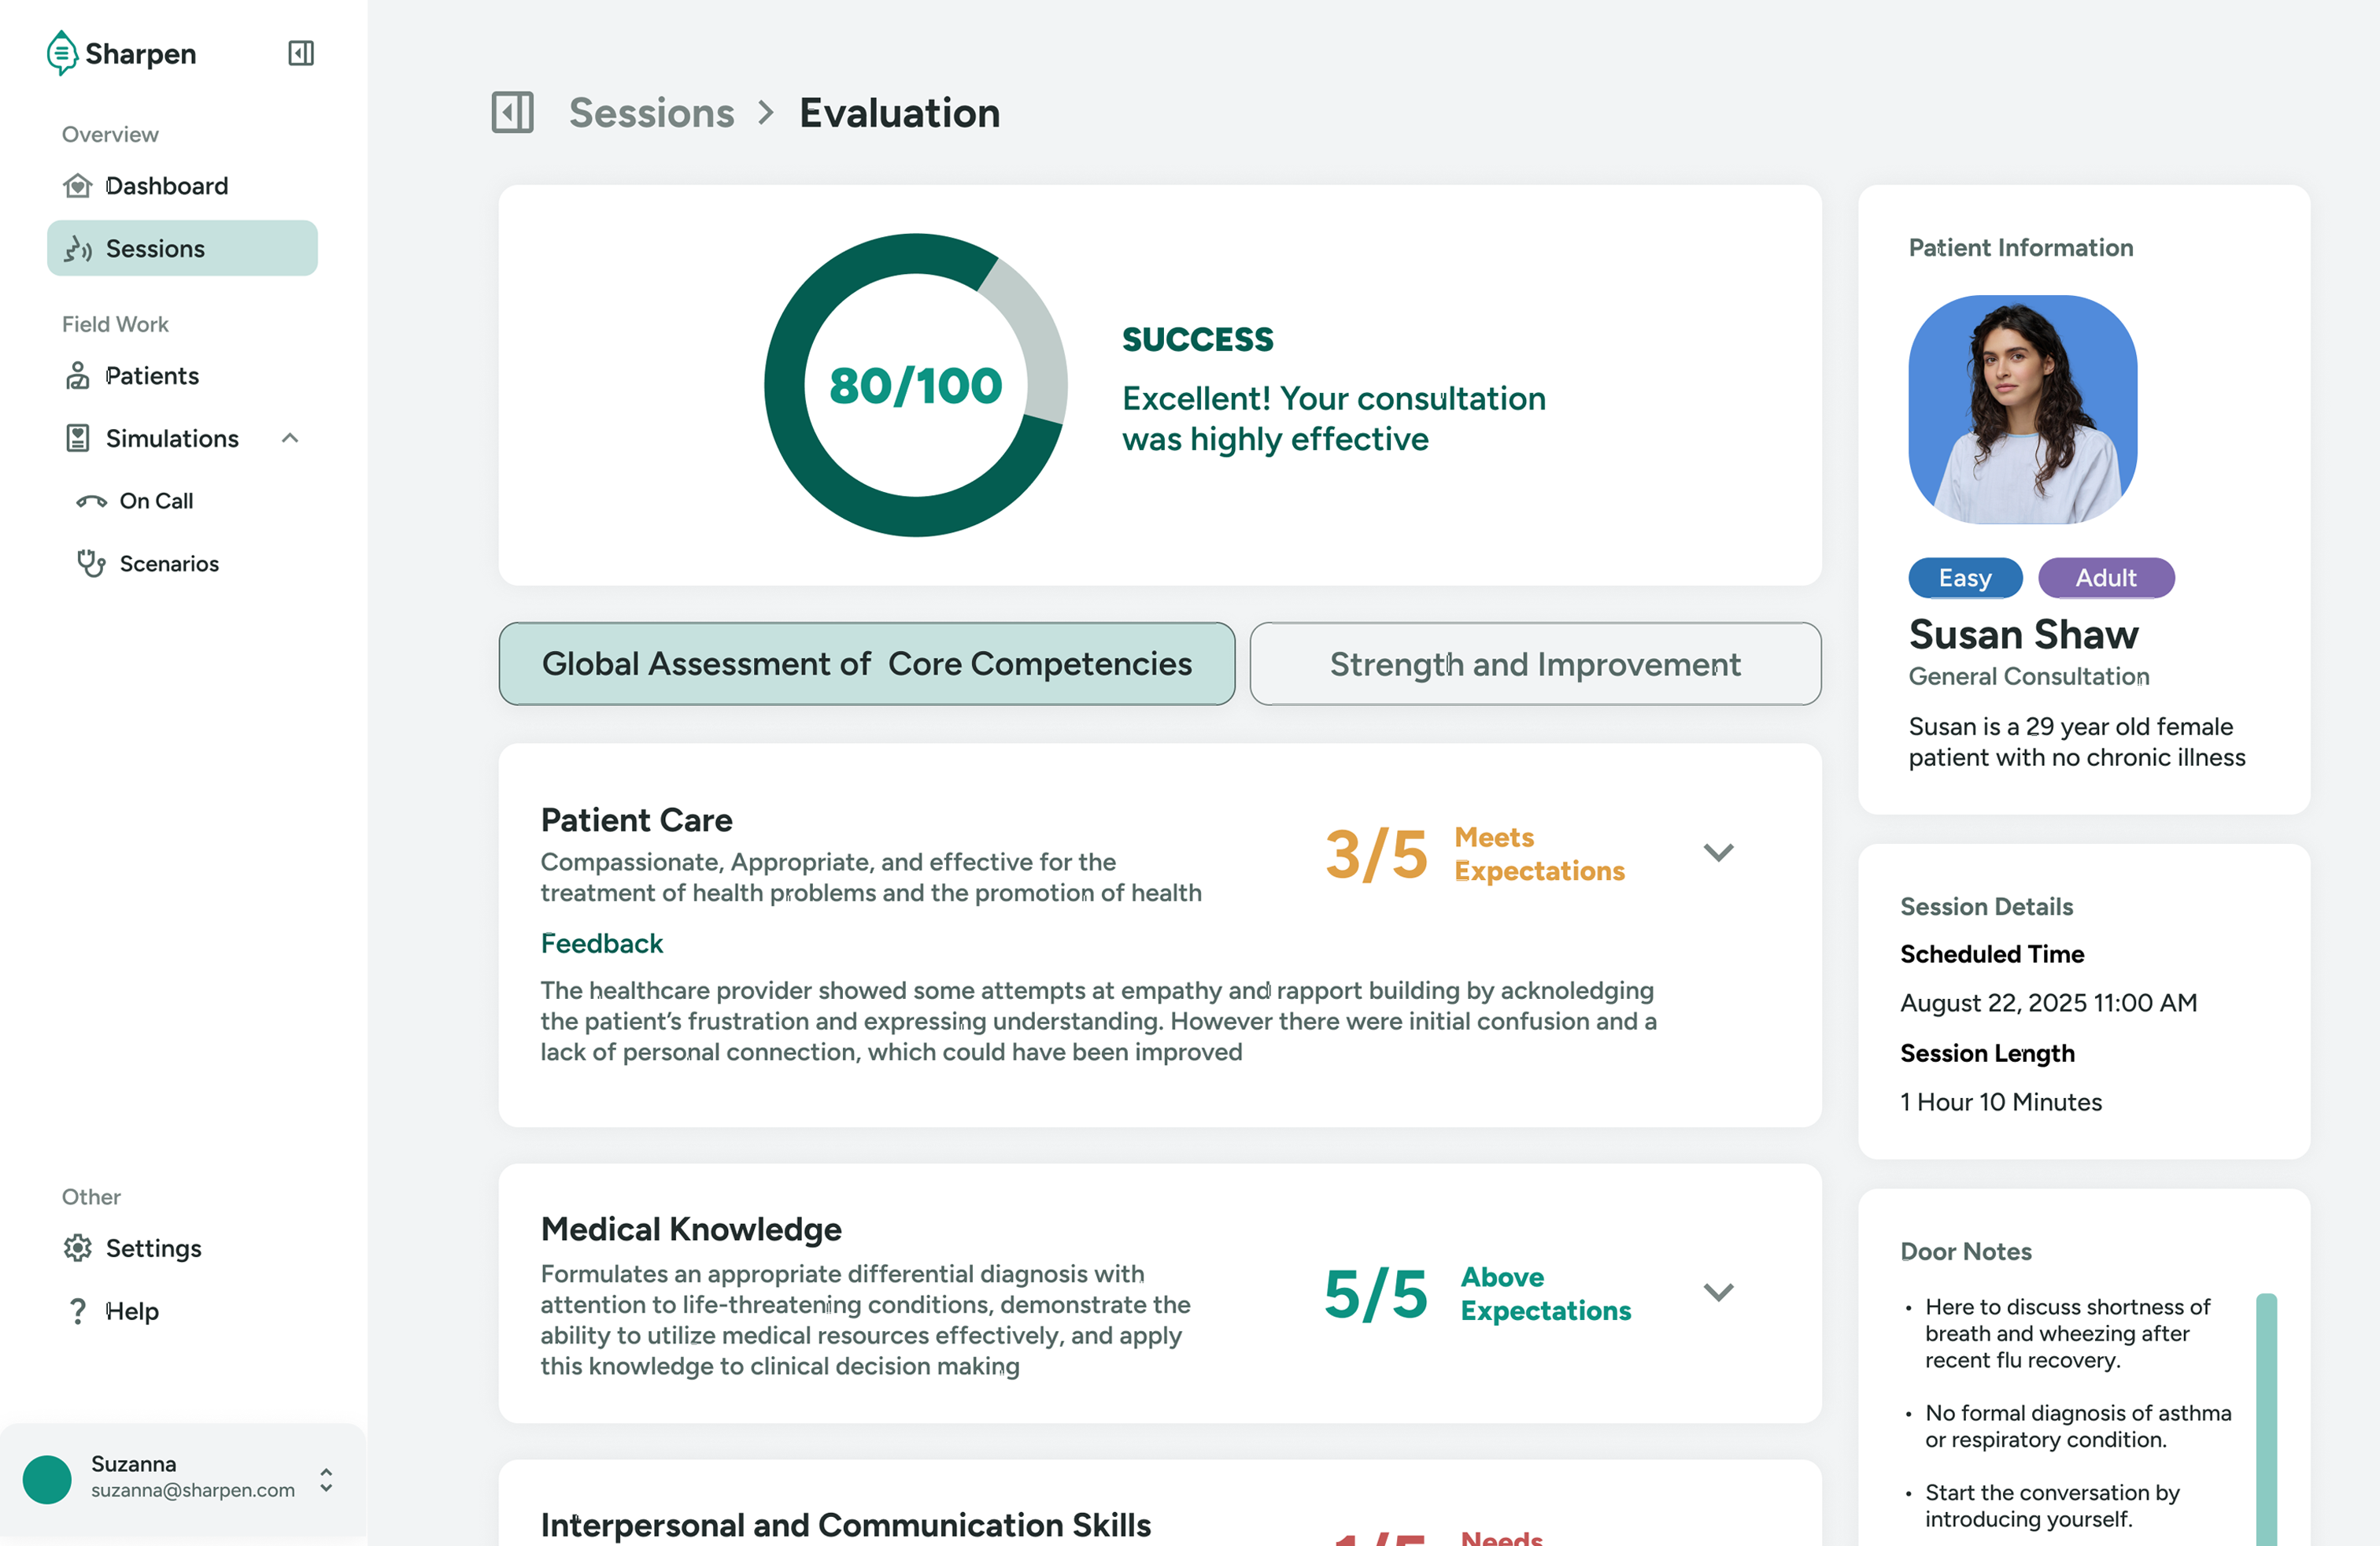Open the Patients icon in sidebar
The image size is (2380, 1546).
(x=77, y=376)
